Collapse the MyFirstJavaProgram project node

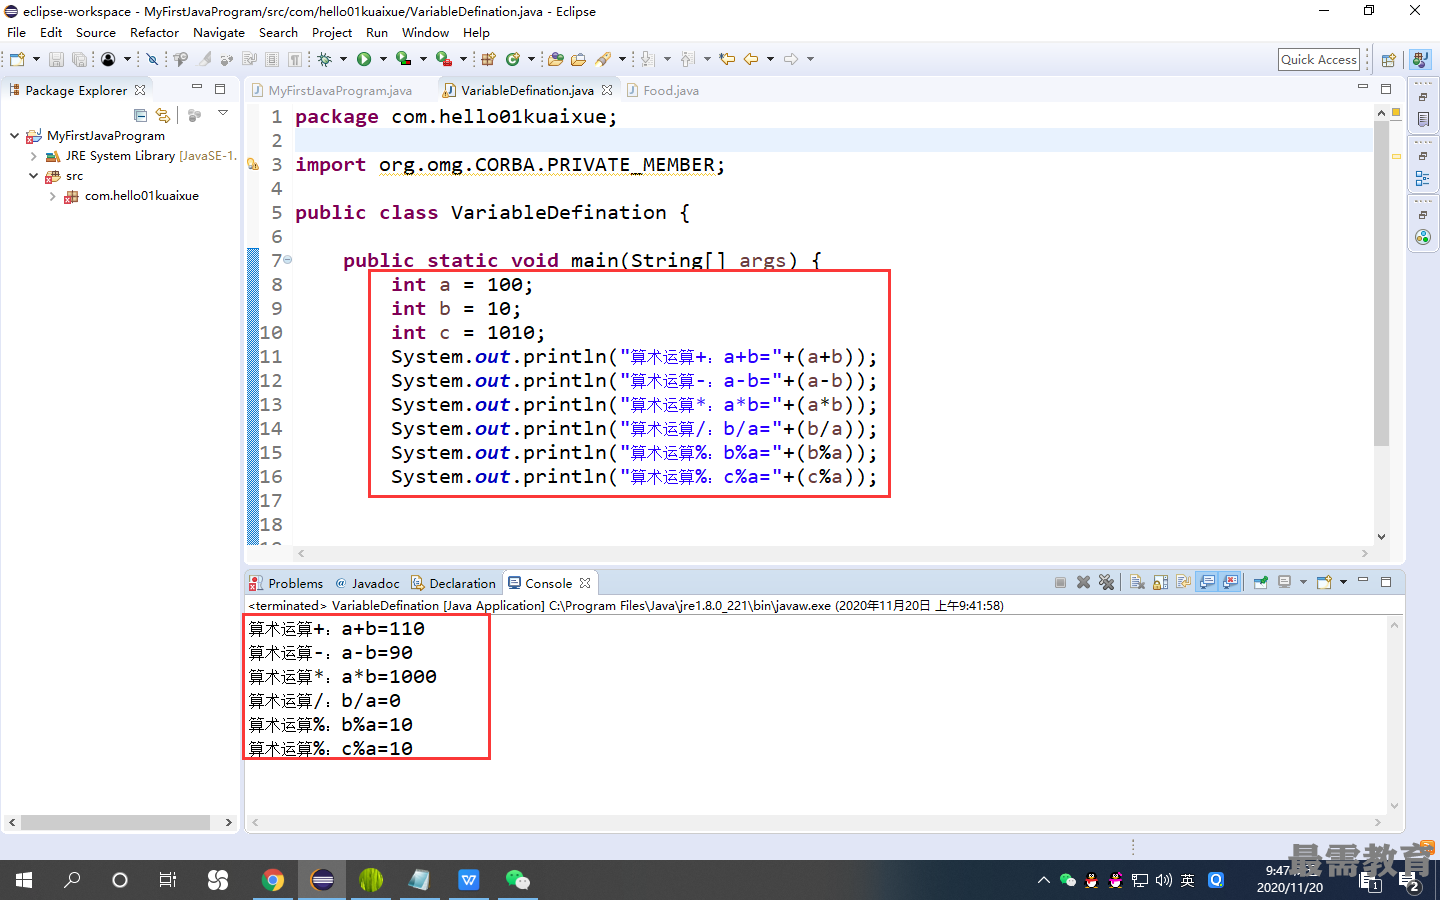pos(14,136)
